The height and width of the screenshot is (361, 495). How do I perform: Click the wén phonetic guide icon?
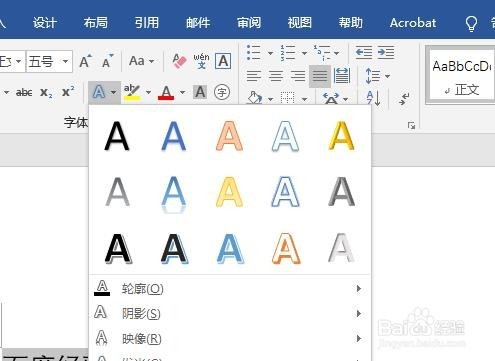click(201, 61)
